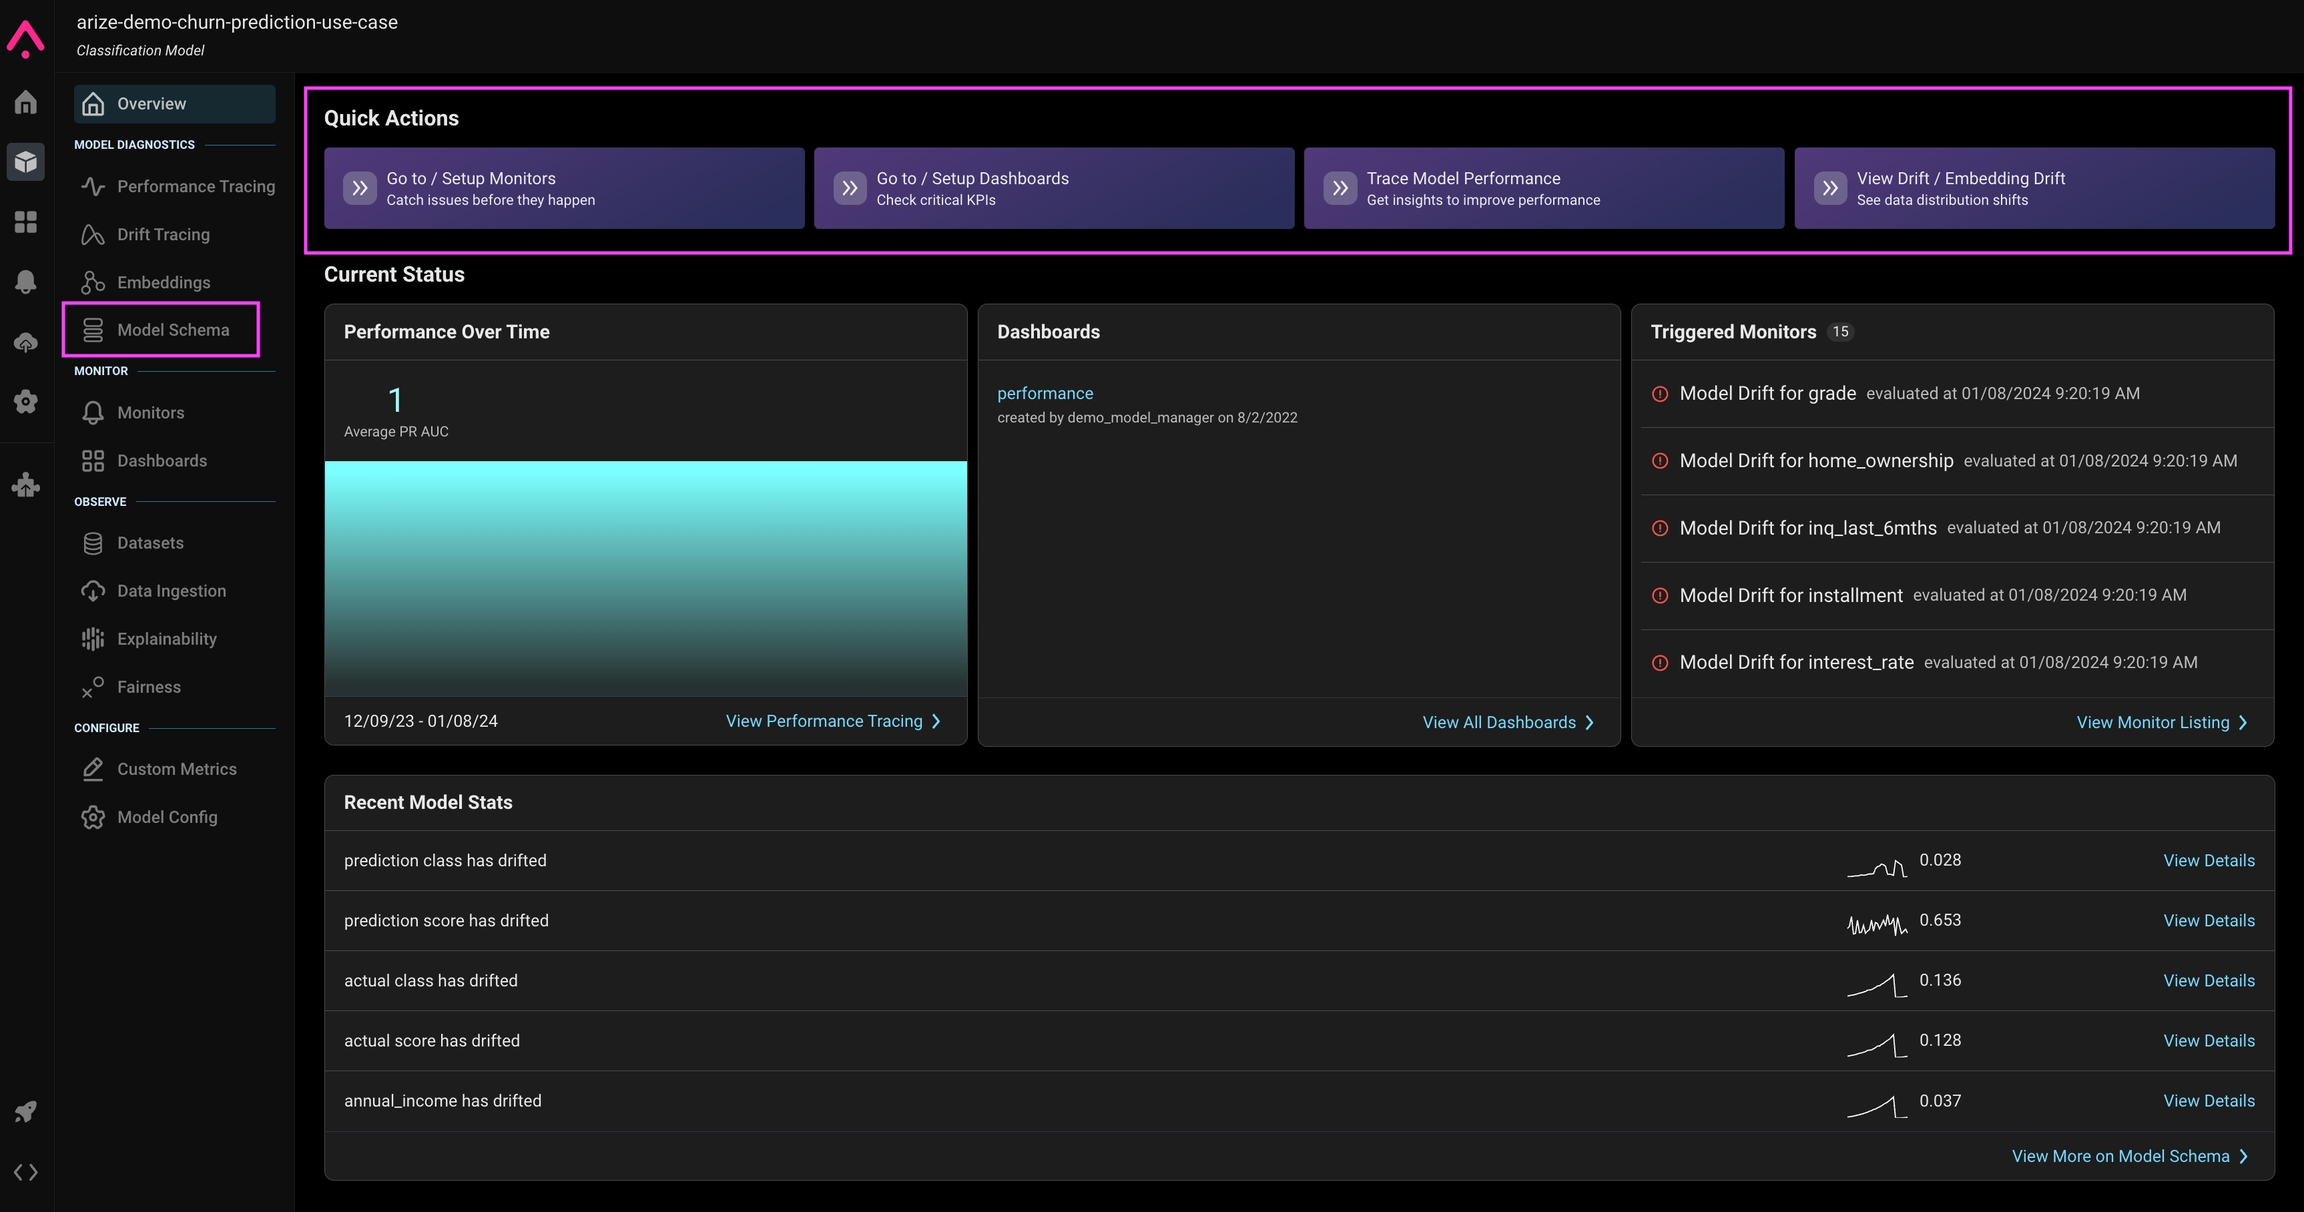This screenshot has width=2304, height=1212.
Task: Click the code brackets icon at bottom
Action: pyautogui.click(x=26, y=1172)
